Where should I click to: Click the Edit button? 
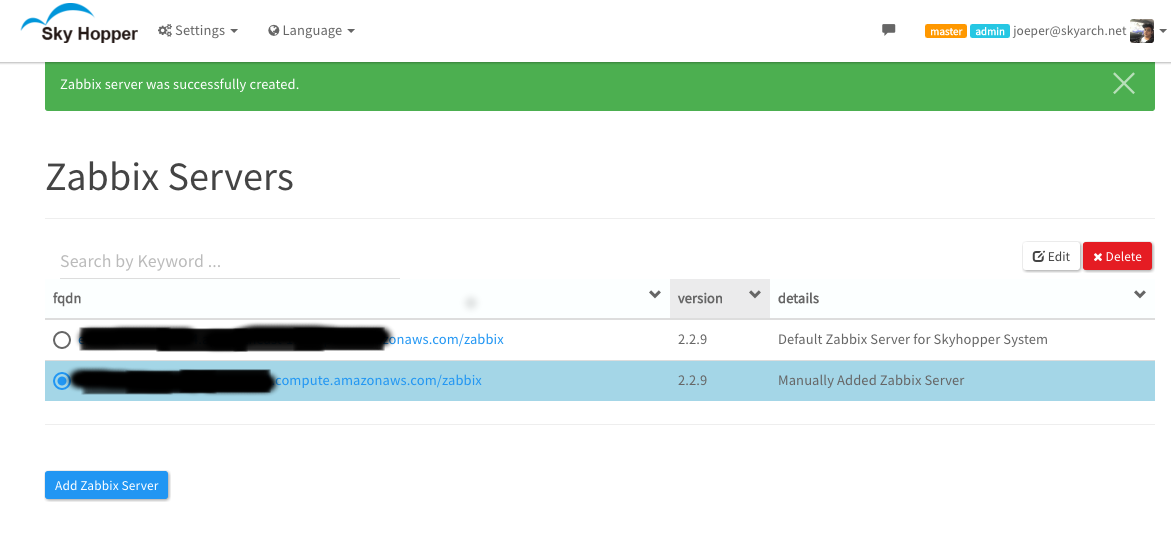pyautogui.click(x=1051, y=256)
